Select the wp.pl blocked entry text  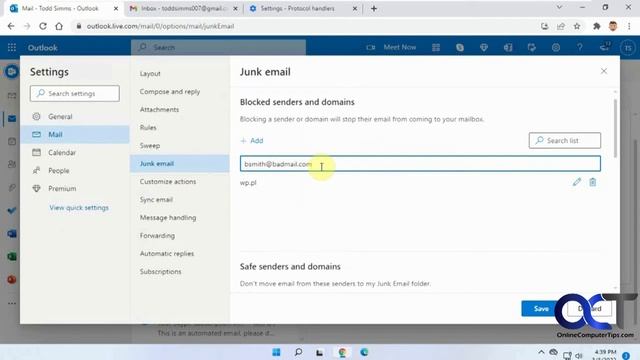248,182
